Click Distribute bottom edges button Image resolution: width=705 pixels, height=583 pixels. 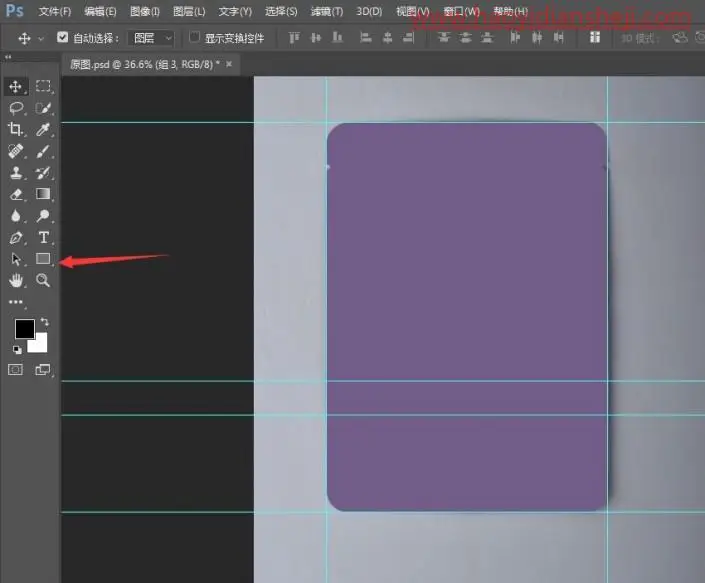point(486,38)
